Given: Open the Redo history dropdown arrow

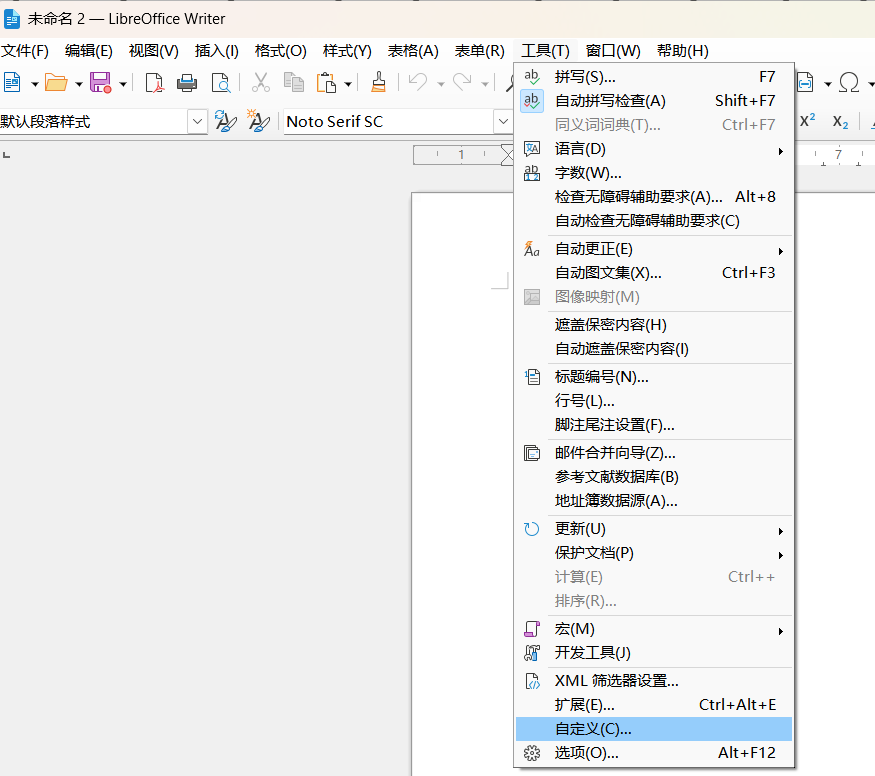Looking at the screenshot, I should [484, 84].
